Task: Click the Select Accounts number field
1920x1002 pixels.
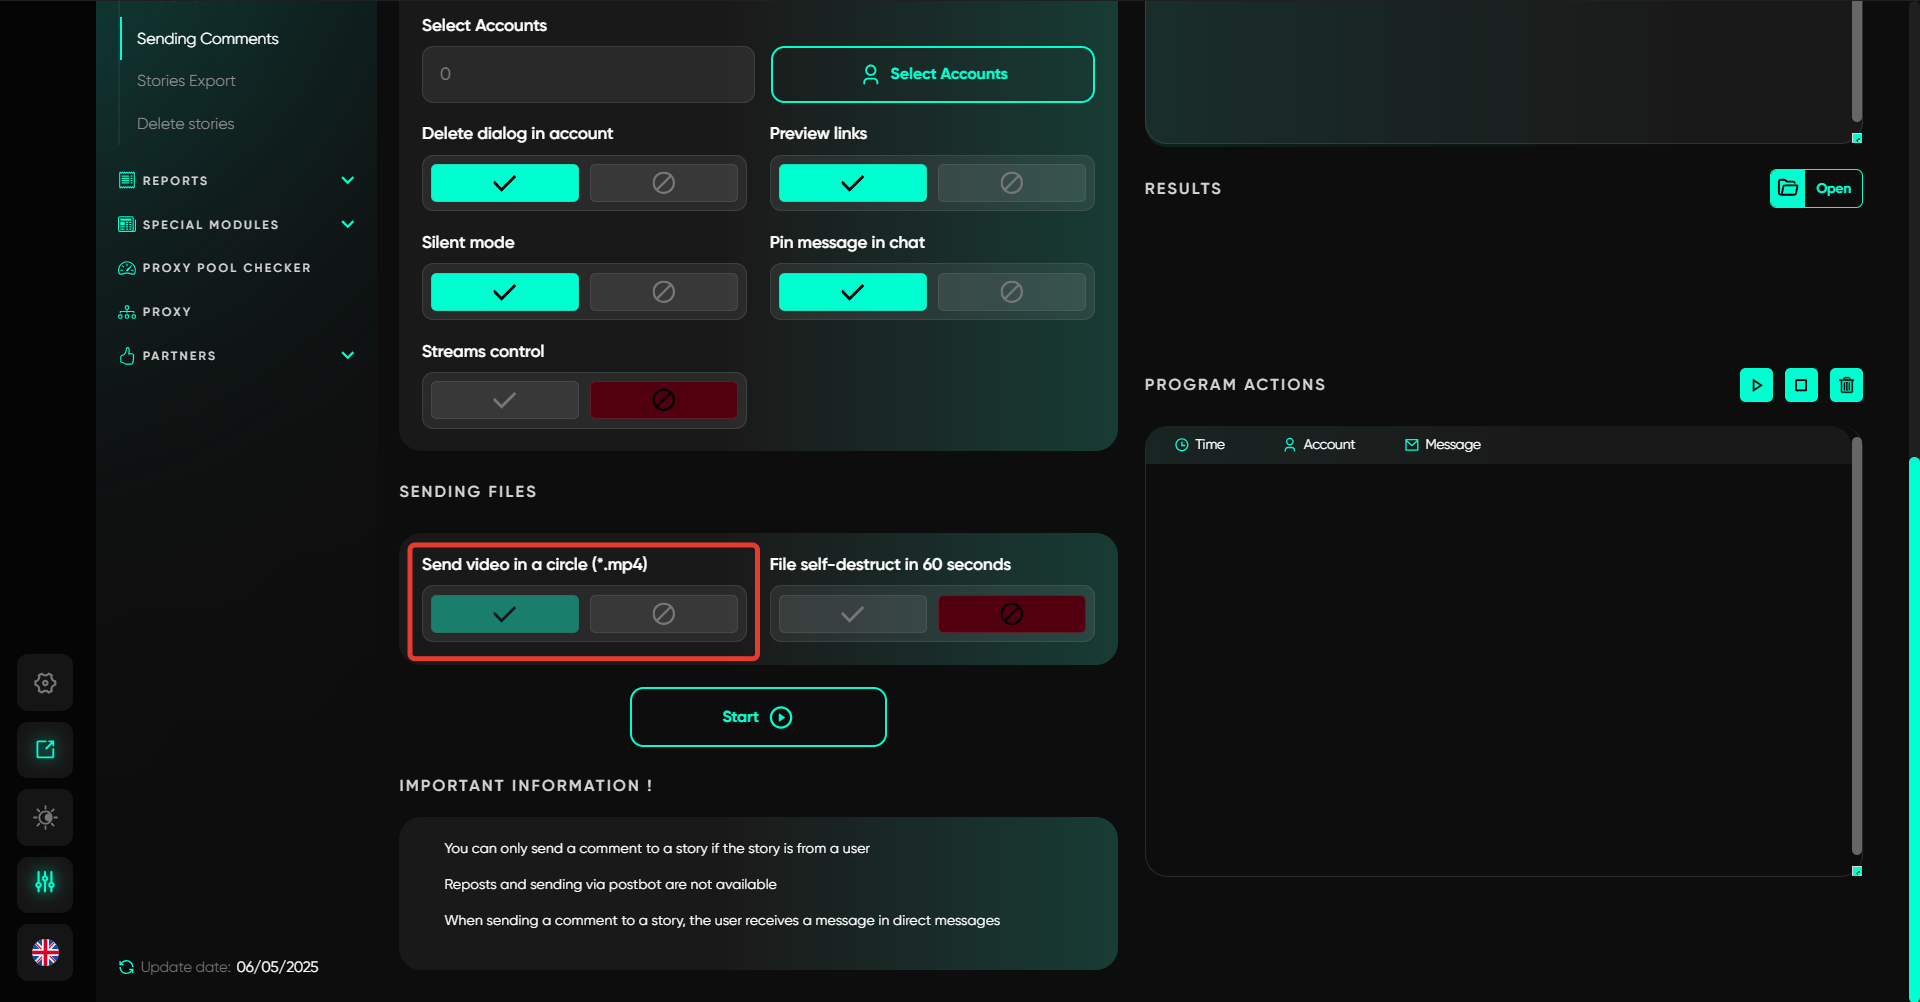Action: [587, 74]
